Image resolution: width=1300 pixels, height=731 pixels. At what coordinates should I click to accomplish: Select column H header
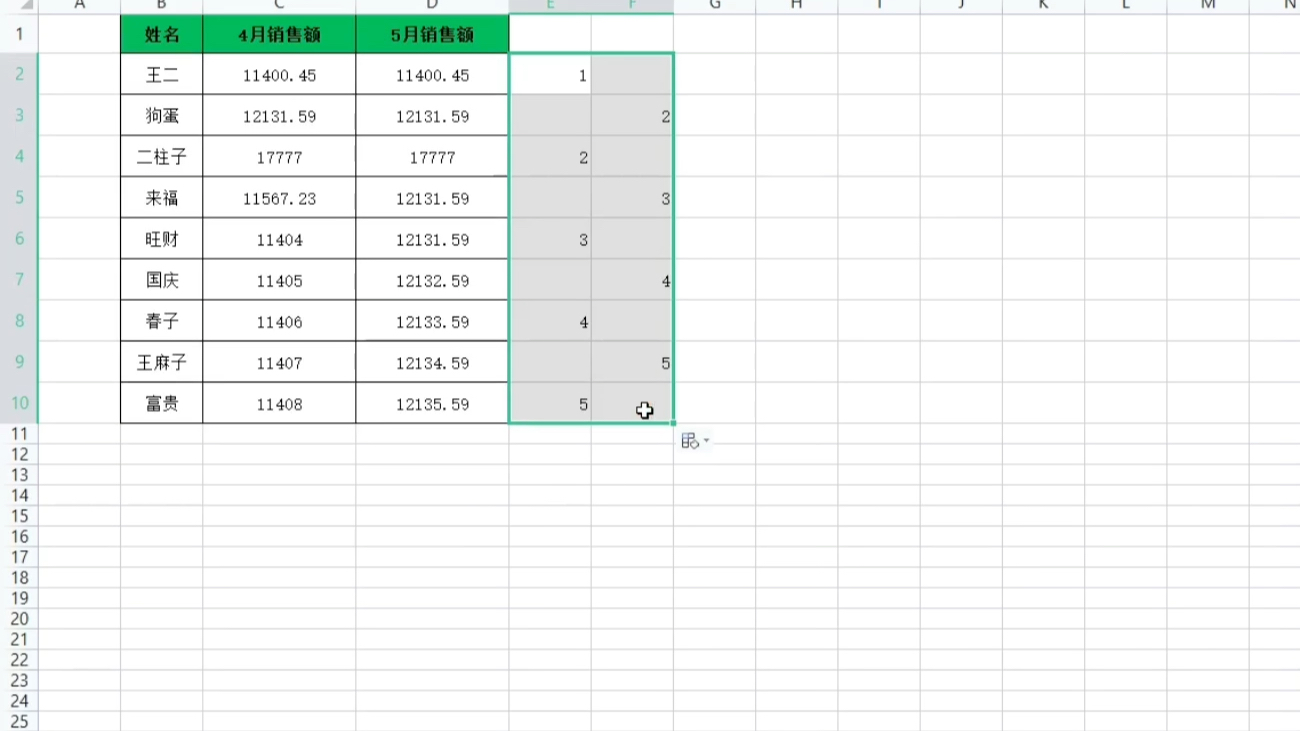[796, 6]
